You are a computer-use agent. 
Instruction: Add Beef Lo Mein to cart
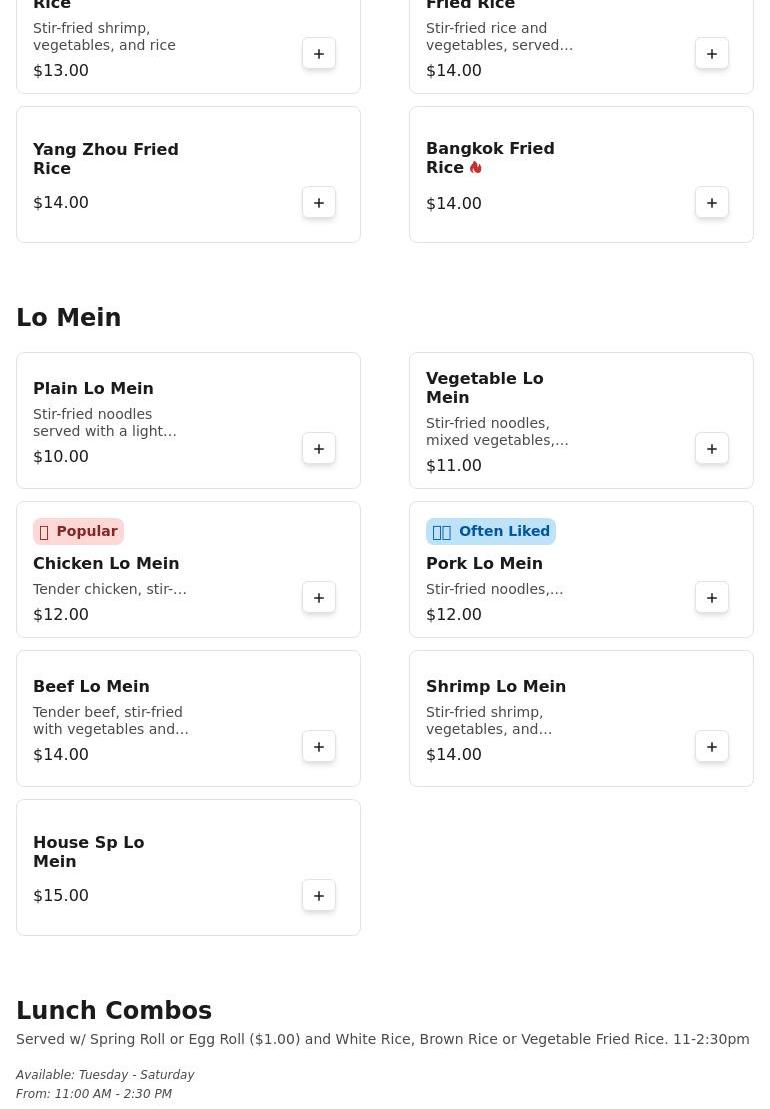[x=319, y=747]
